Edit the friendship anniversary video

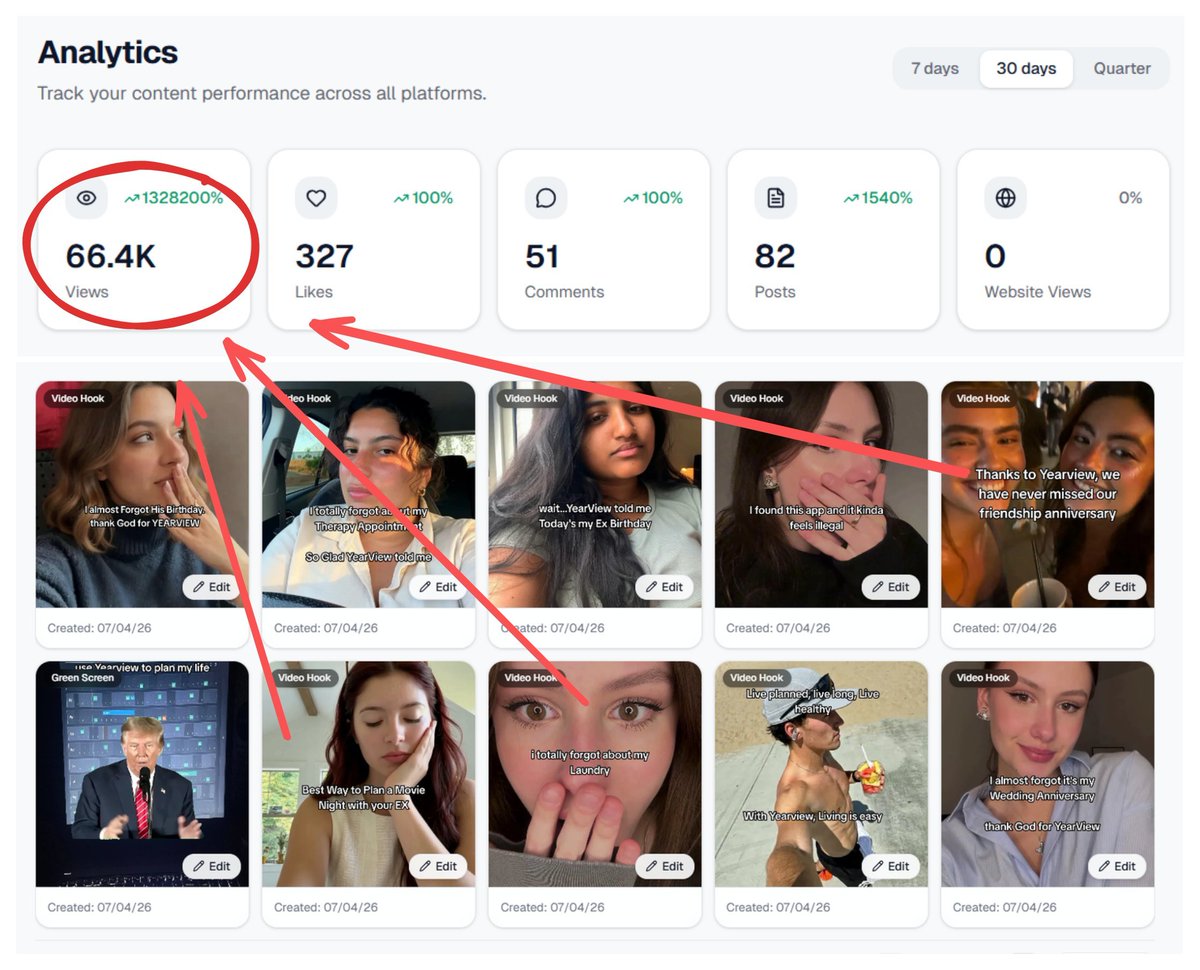1117,587
